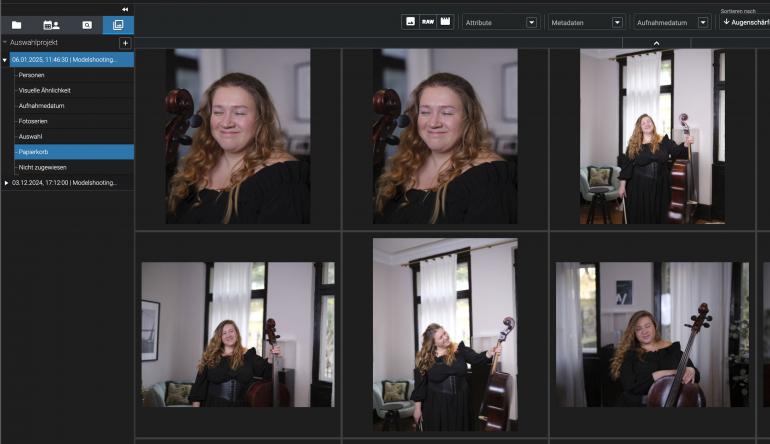Toggle the RAW file filter
Viewport: 770px width, 444px height.
click(428, 22)
